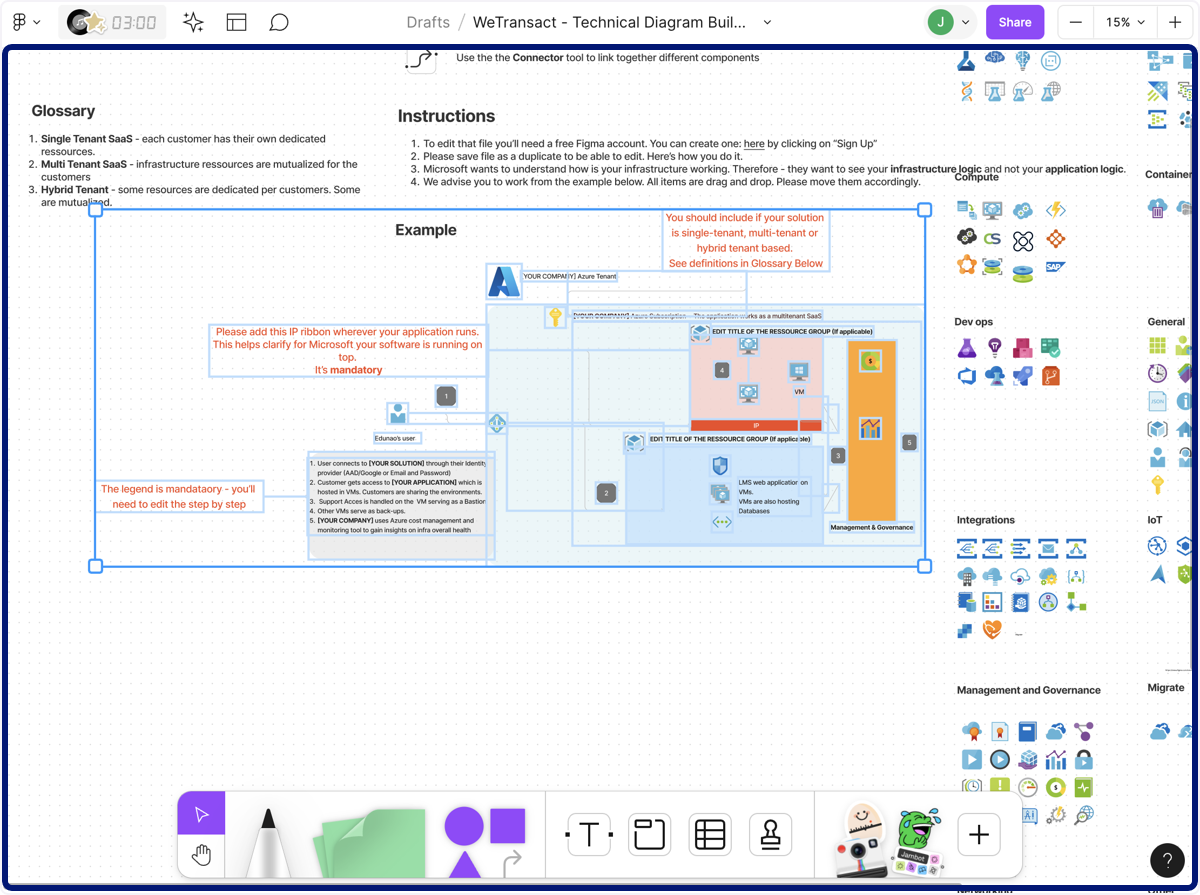Select the purple flask icon in Dev ops
Viewport: 1200px width, 895px height.
tap(966, 348)
